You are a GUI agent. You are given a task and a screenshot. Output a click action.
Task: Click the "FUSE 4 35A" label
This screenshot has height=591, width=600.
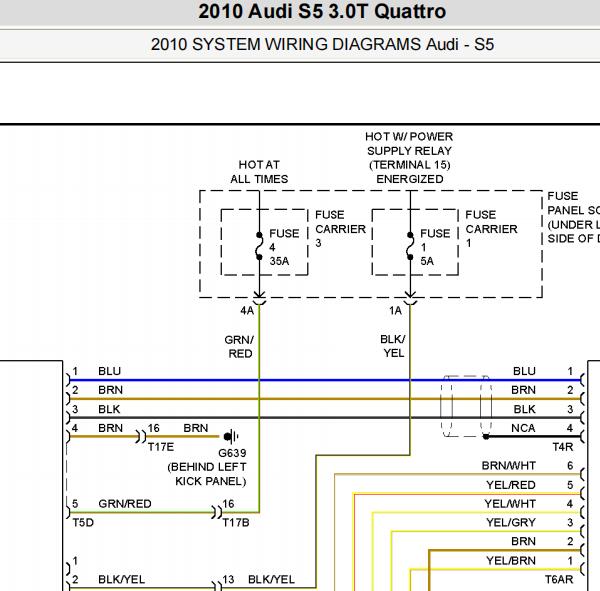tap(284, 247)
